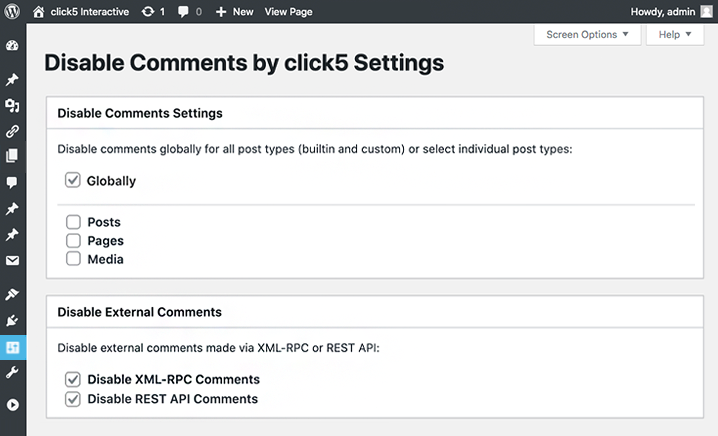Viewport: 718px width, 436px height.
Task: Click the page title Disable Comments by click5 Settings
Action: [x=244, y=63]
